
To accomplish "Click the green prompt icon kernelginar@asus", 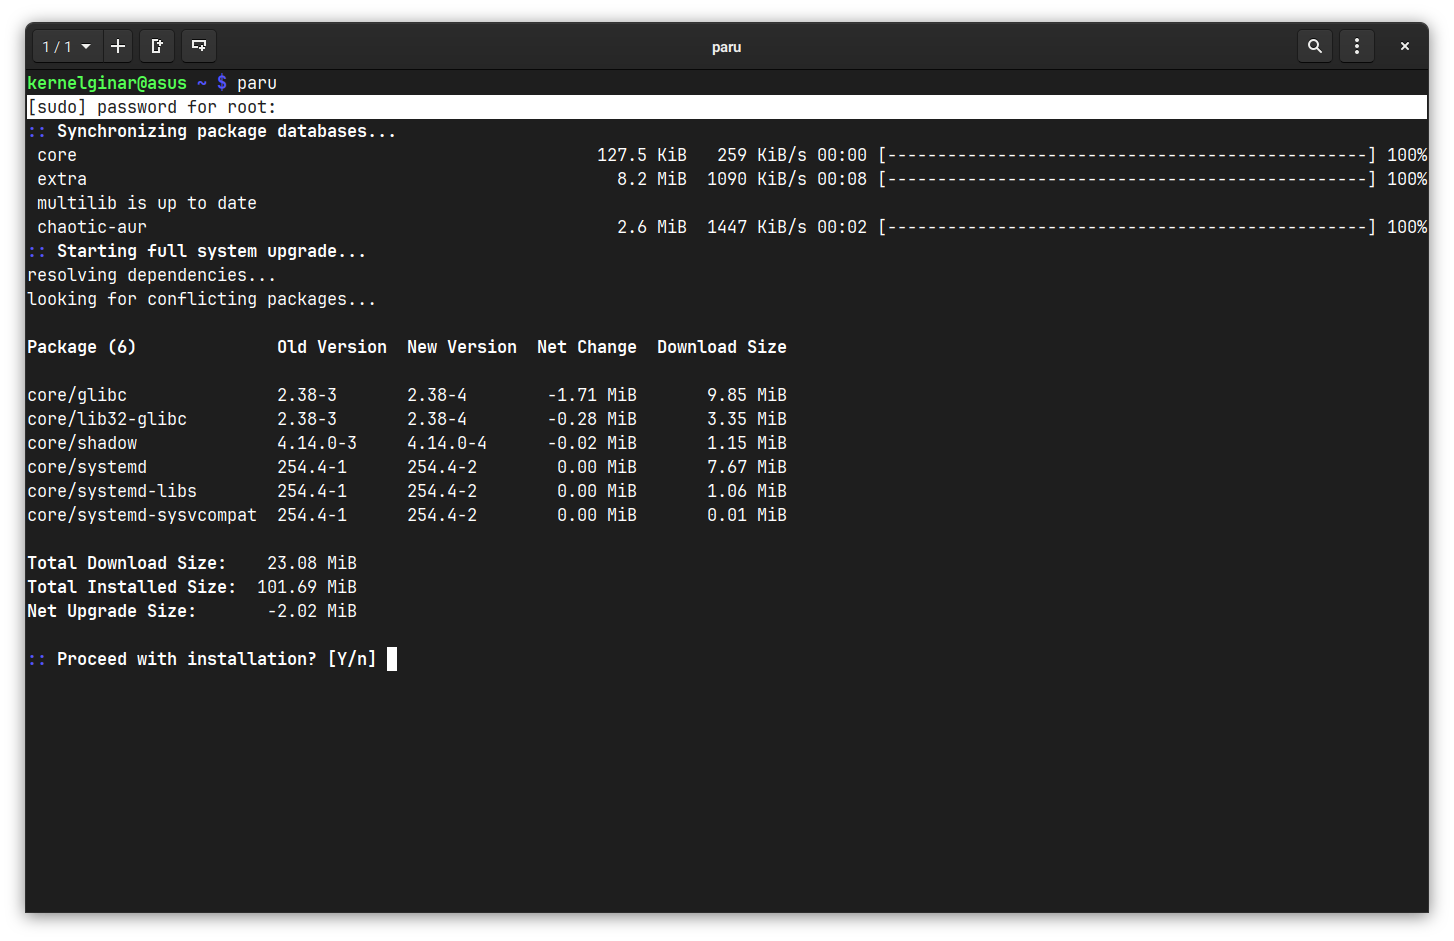I will pos(106,82).
